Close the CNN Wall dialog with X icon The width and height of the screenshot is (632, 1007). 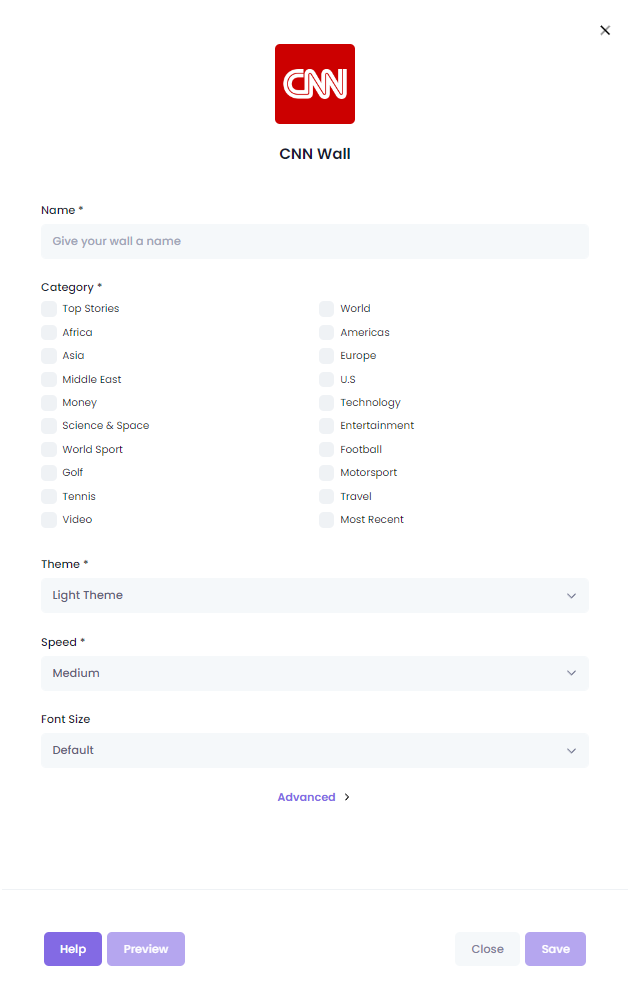(x=604, y=30)
